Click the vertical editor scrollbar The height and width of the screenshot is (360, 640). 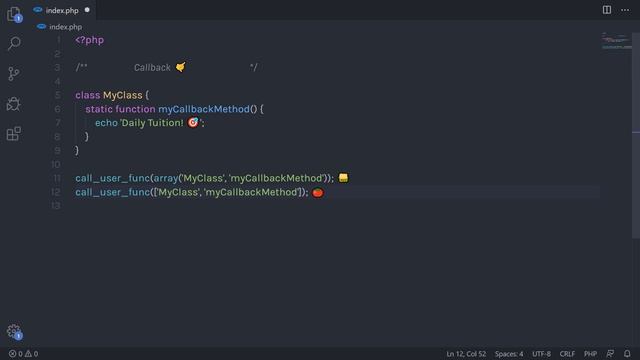[x=636, y=135]
